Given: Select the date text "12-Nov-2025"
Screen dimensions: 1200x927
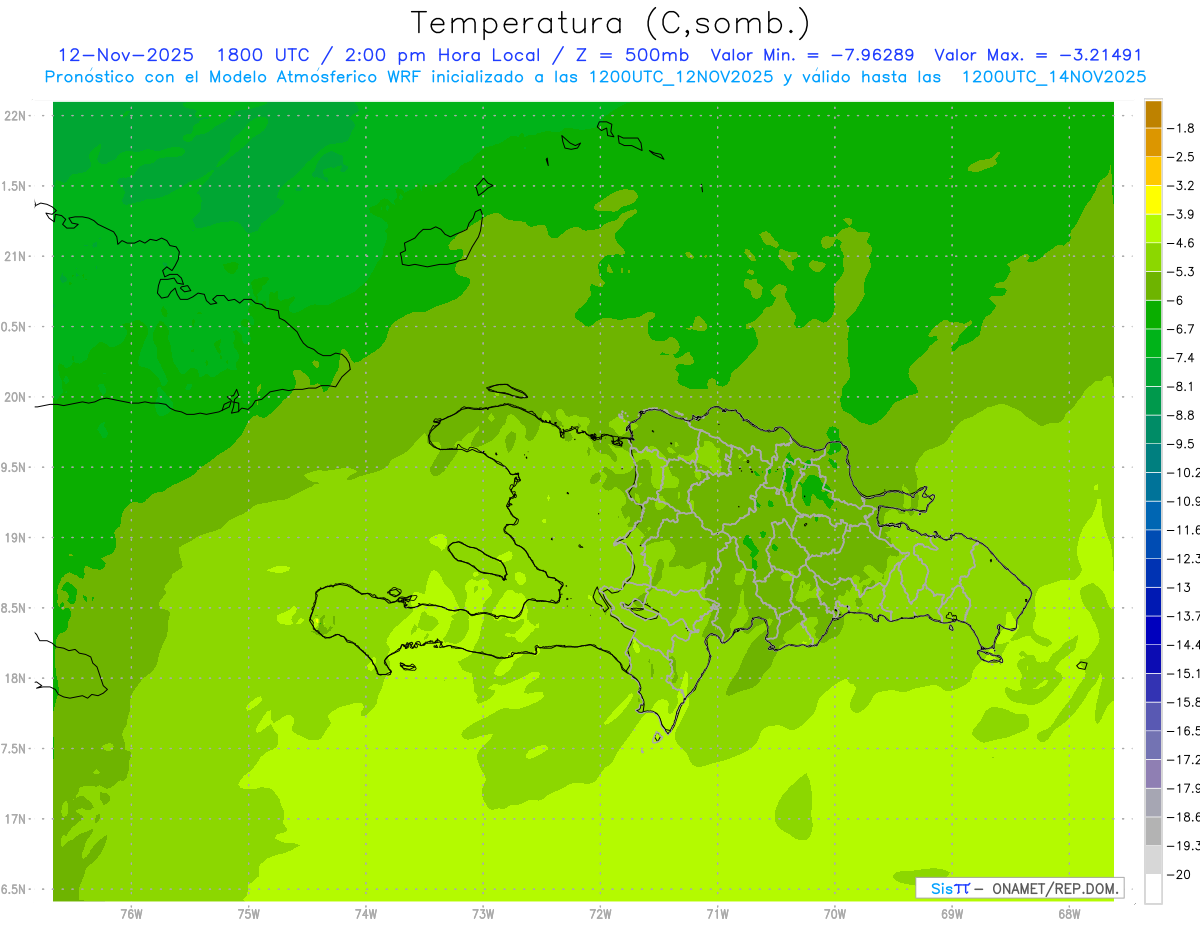Looking at the screenshot, I should (126, 55).
